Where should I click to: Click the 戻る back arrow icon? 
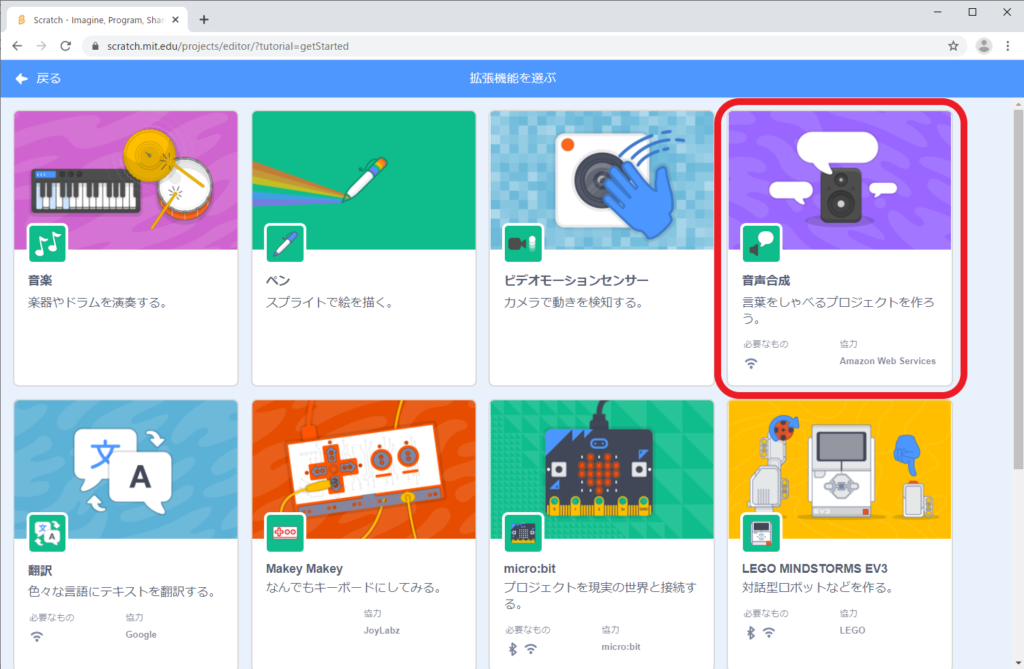click(22, 78)
